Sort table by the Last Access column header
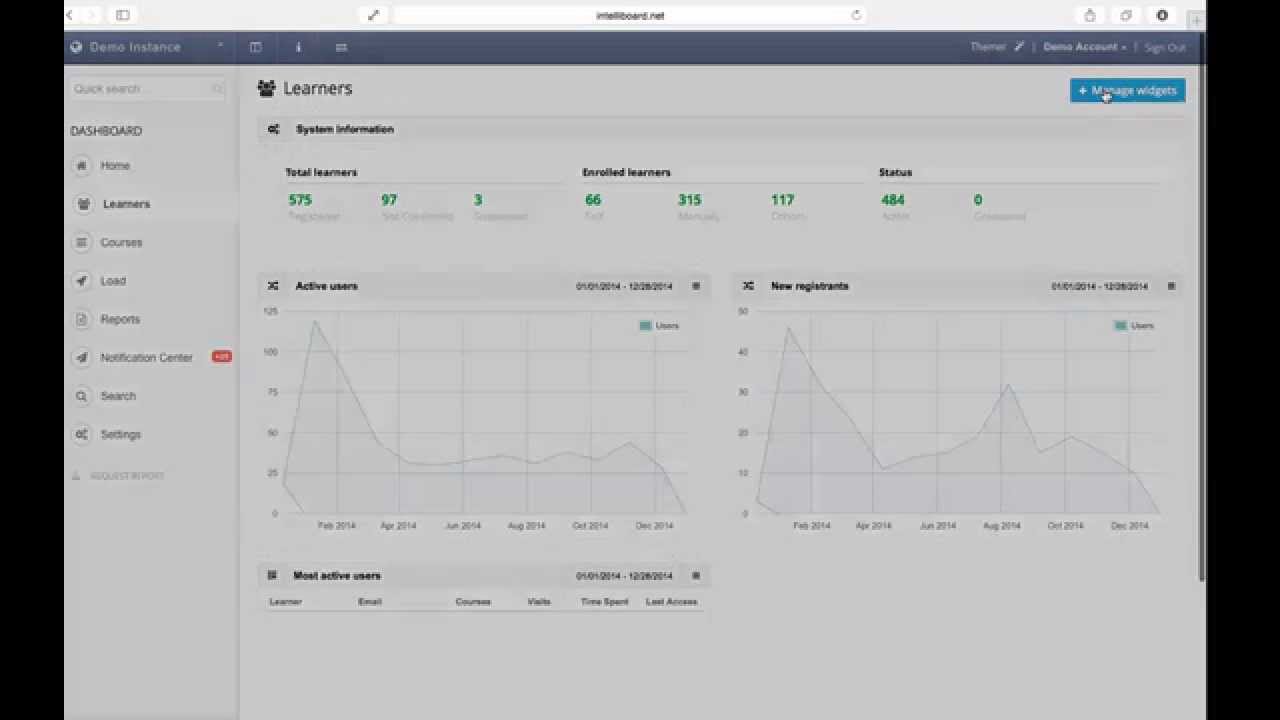1280x720 pixels. pyautogui.click(x=671, y=602)
